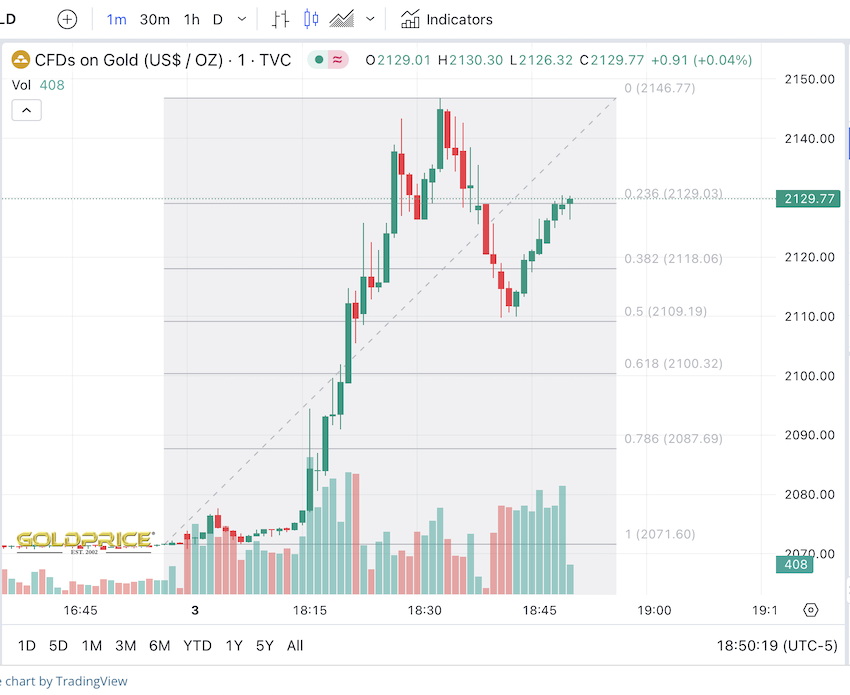The image size is (850, 695).
Task: Select the area chart style icon
Action: [342, 19]
